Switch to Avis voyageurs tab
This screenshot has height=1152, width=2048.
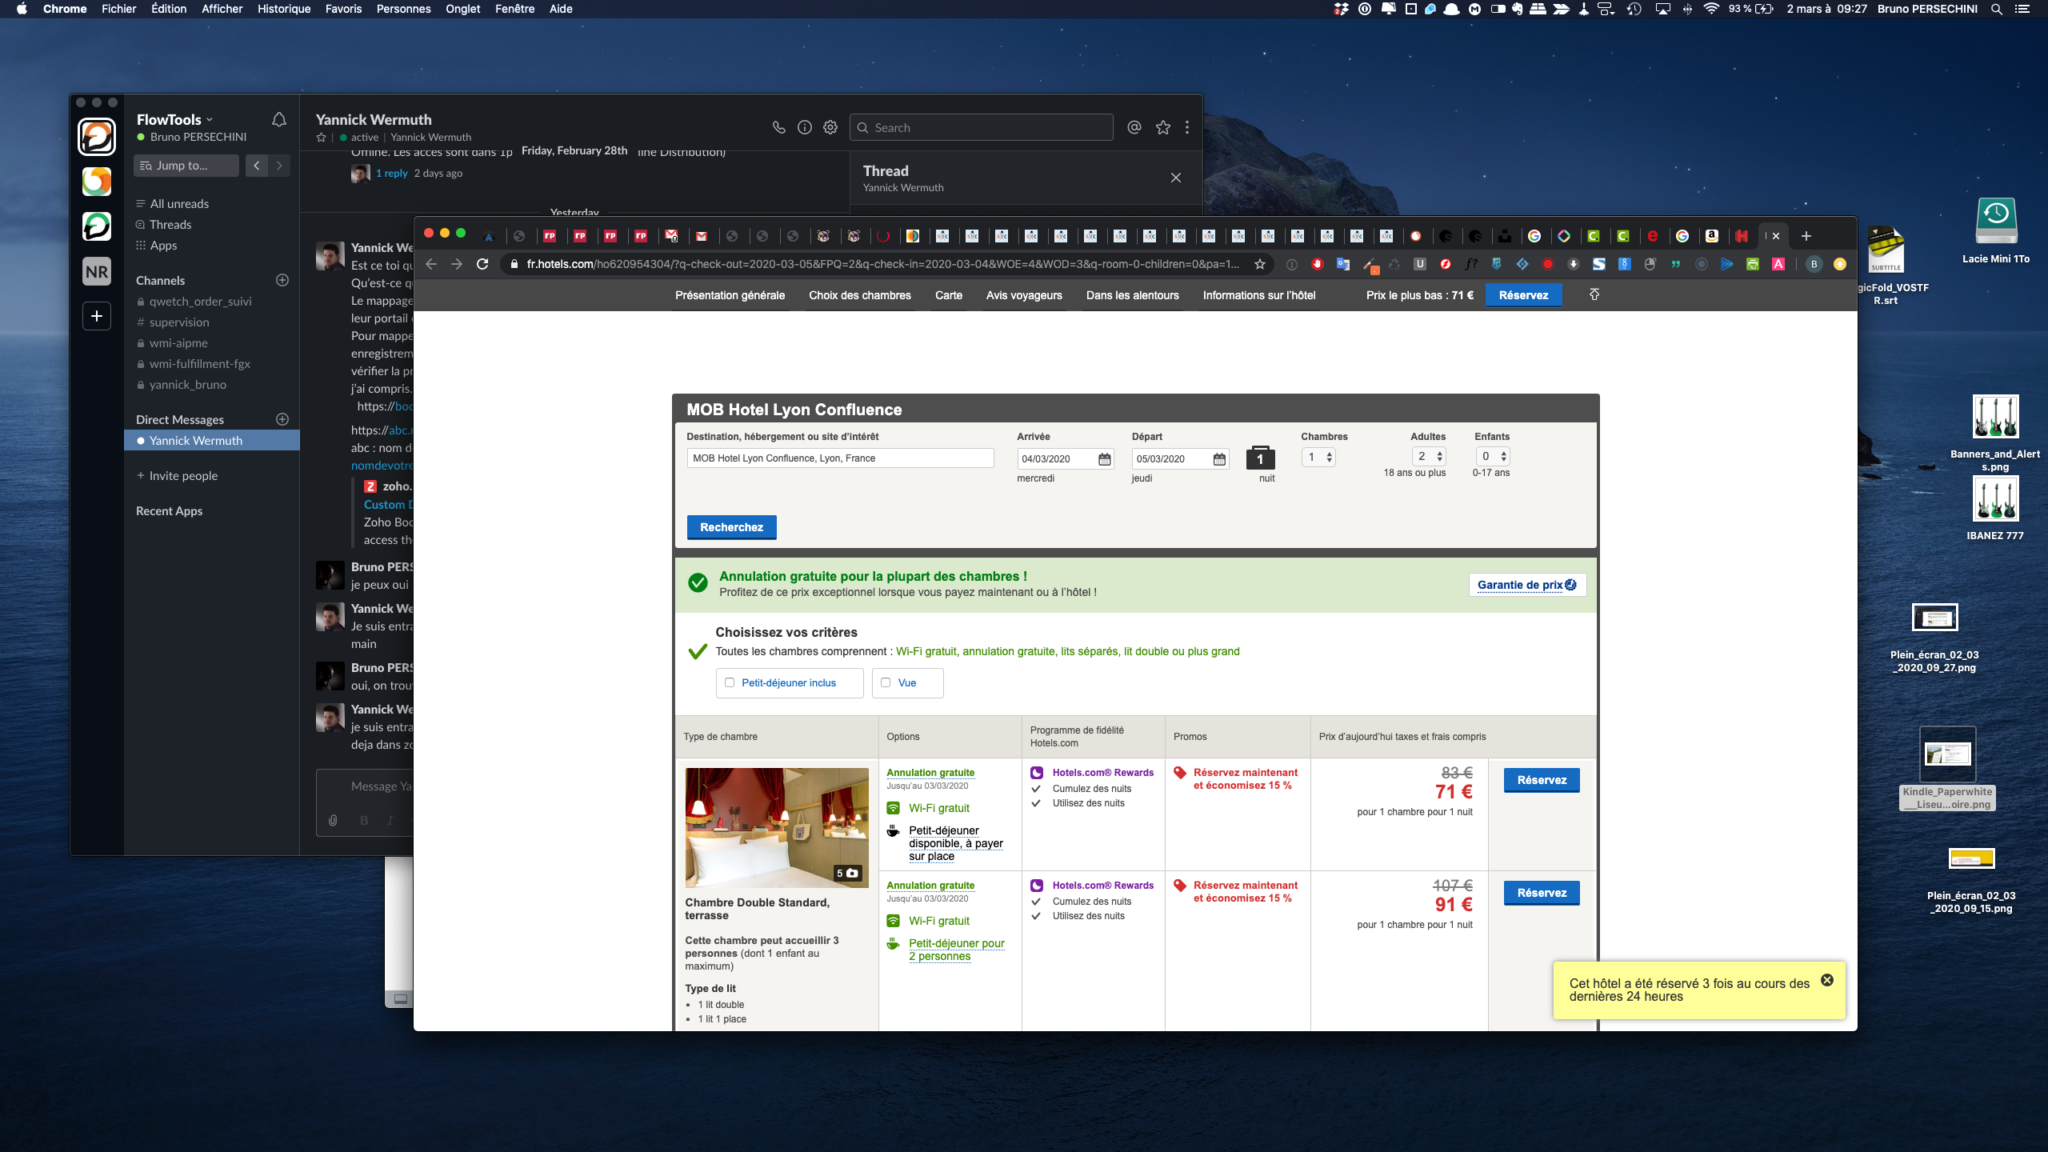(1023, 295)
